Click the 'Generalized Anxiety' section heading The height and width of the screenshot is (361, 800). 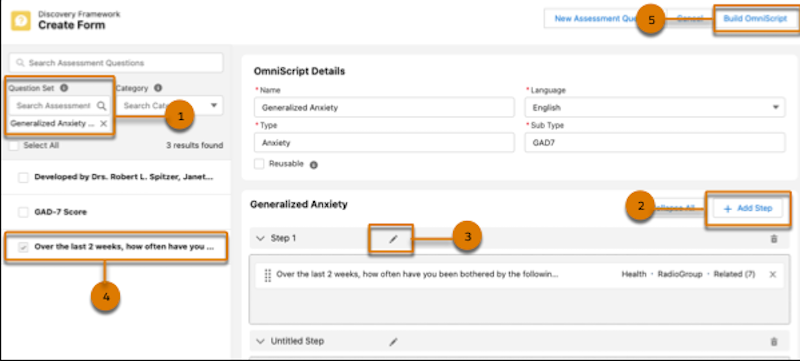tap(298, 204)
